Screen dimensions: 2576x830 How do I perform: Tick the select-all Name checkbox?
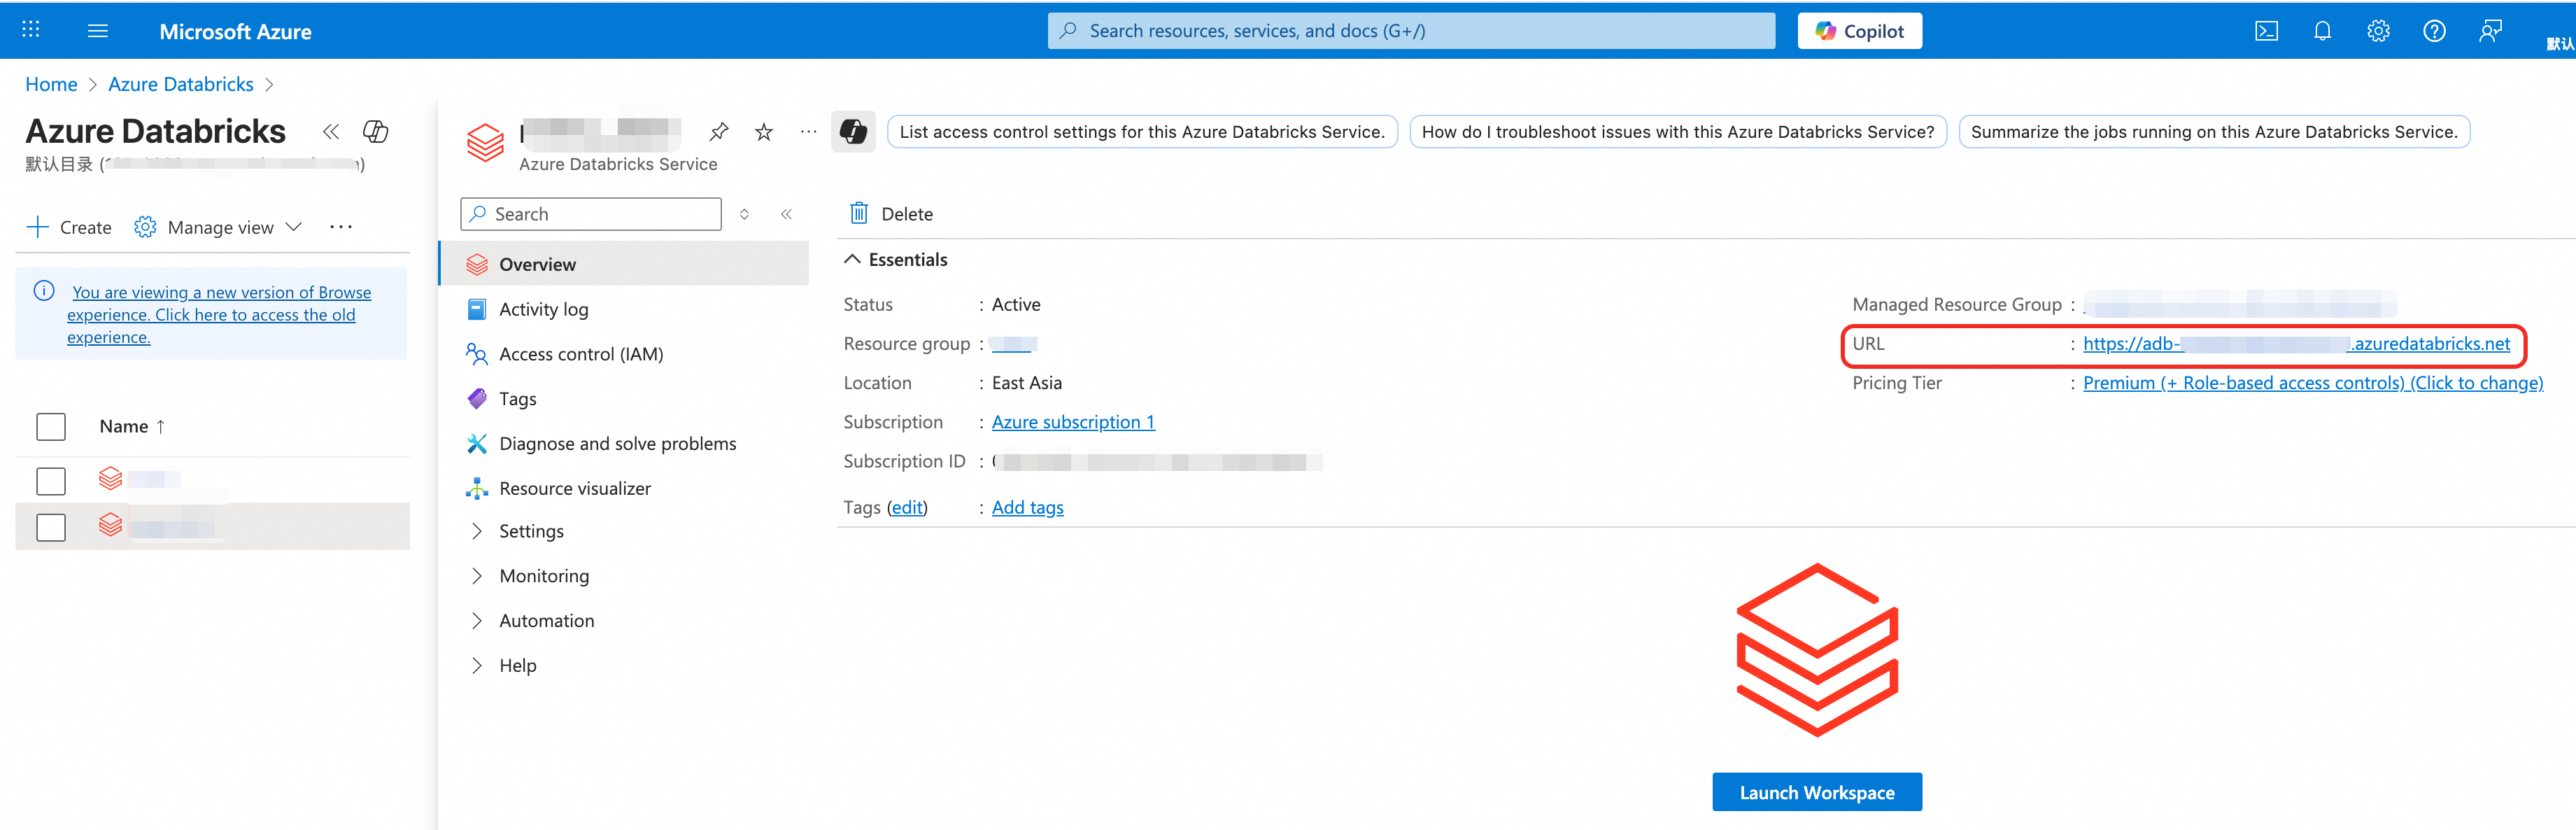click(x=51, y=426)
